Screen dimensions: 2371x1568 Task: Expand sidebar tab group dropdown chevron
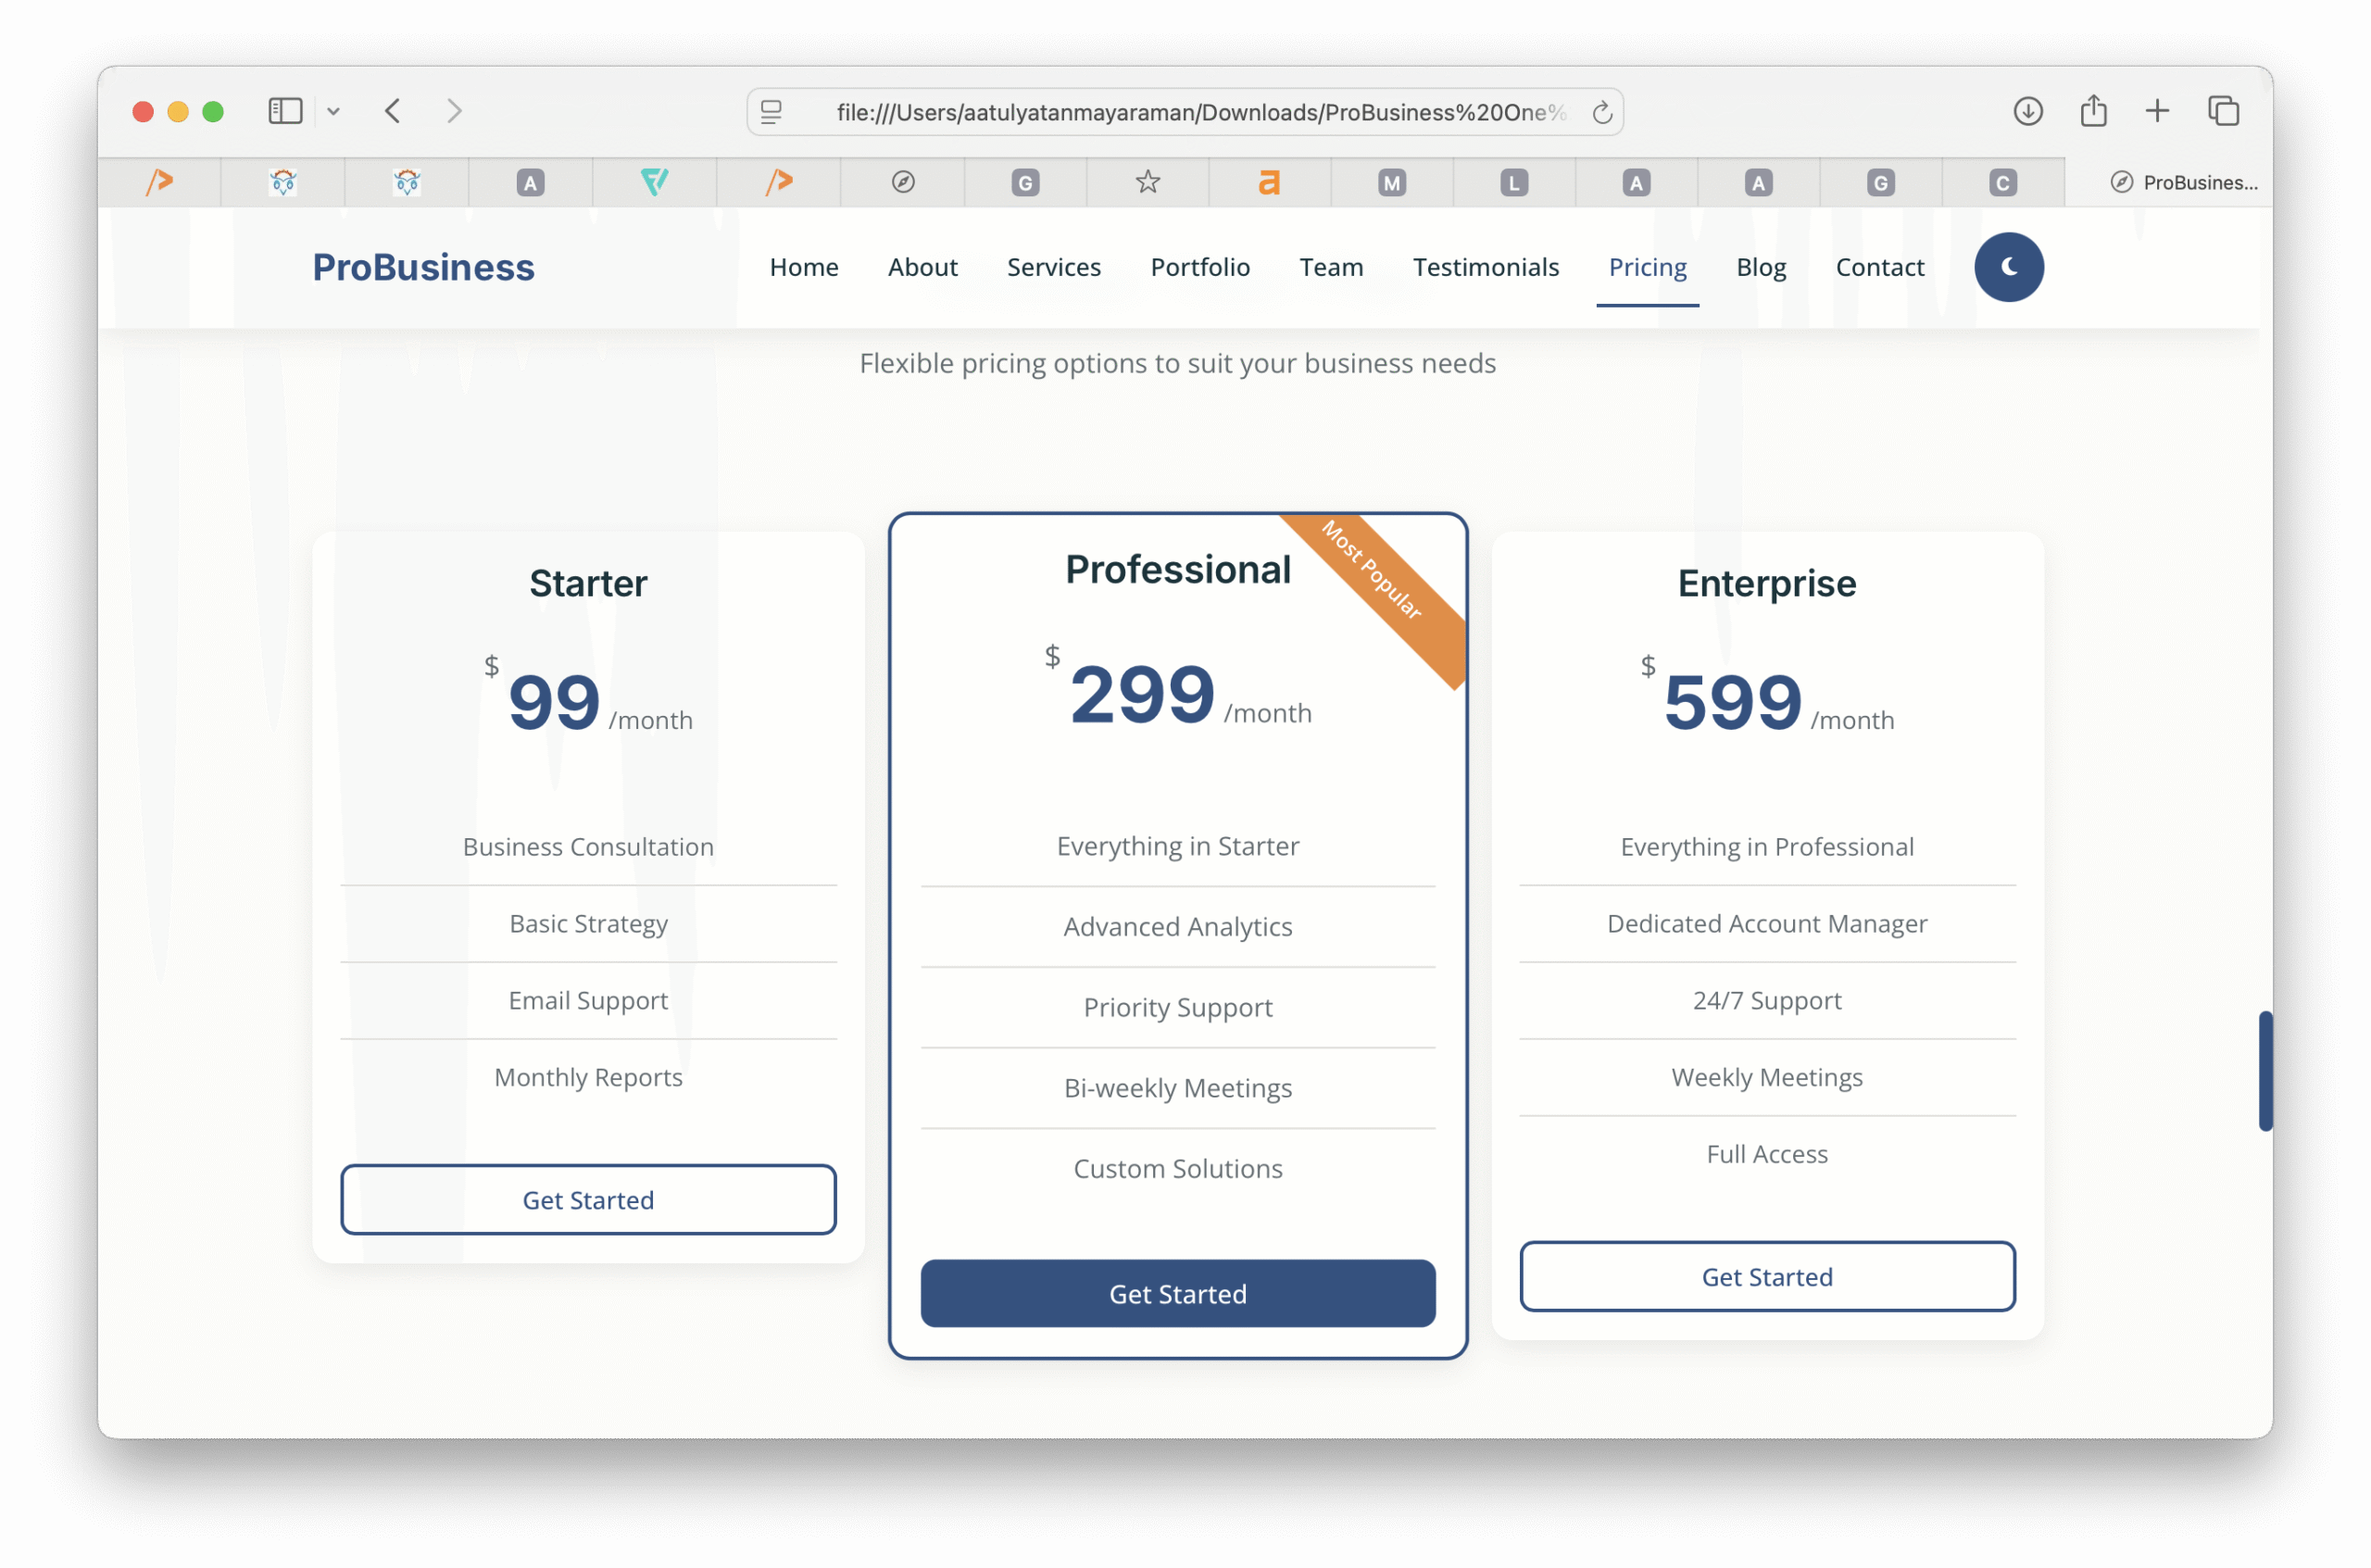tap(334, 112)
